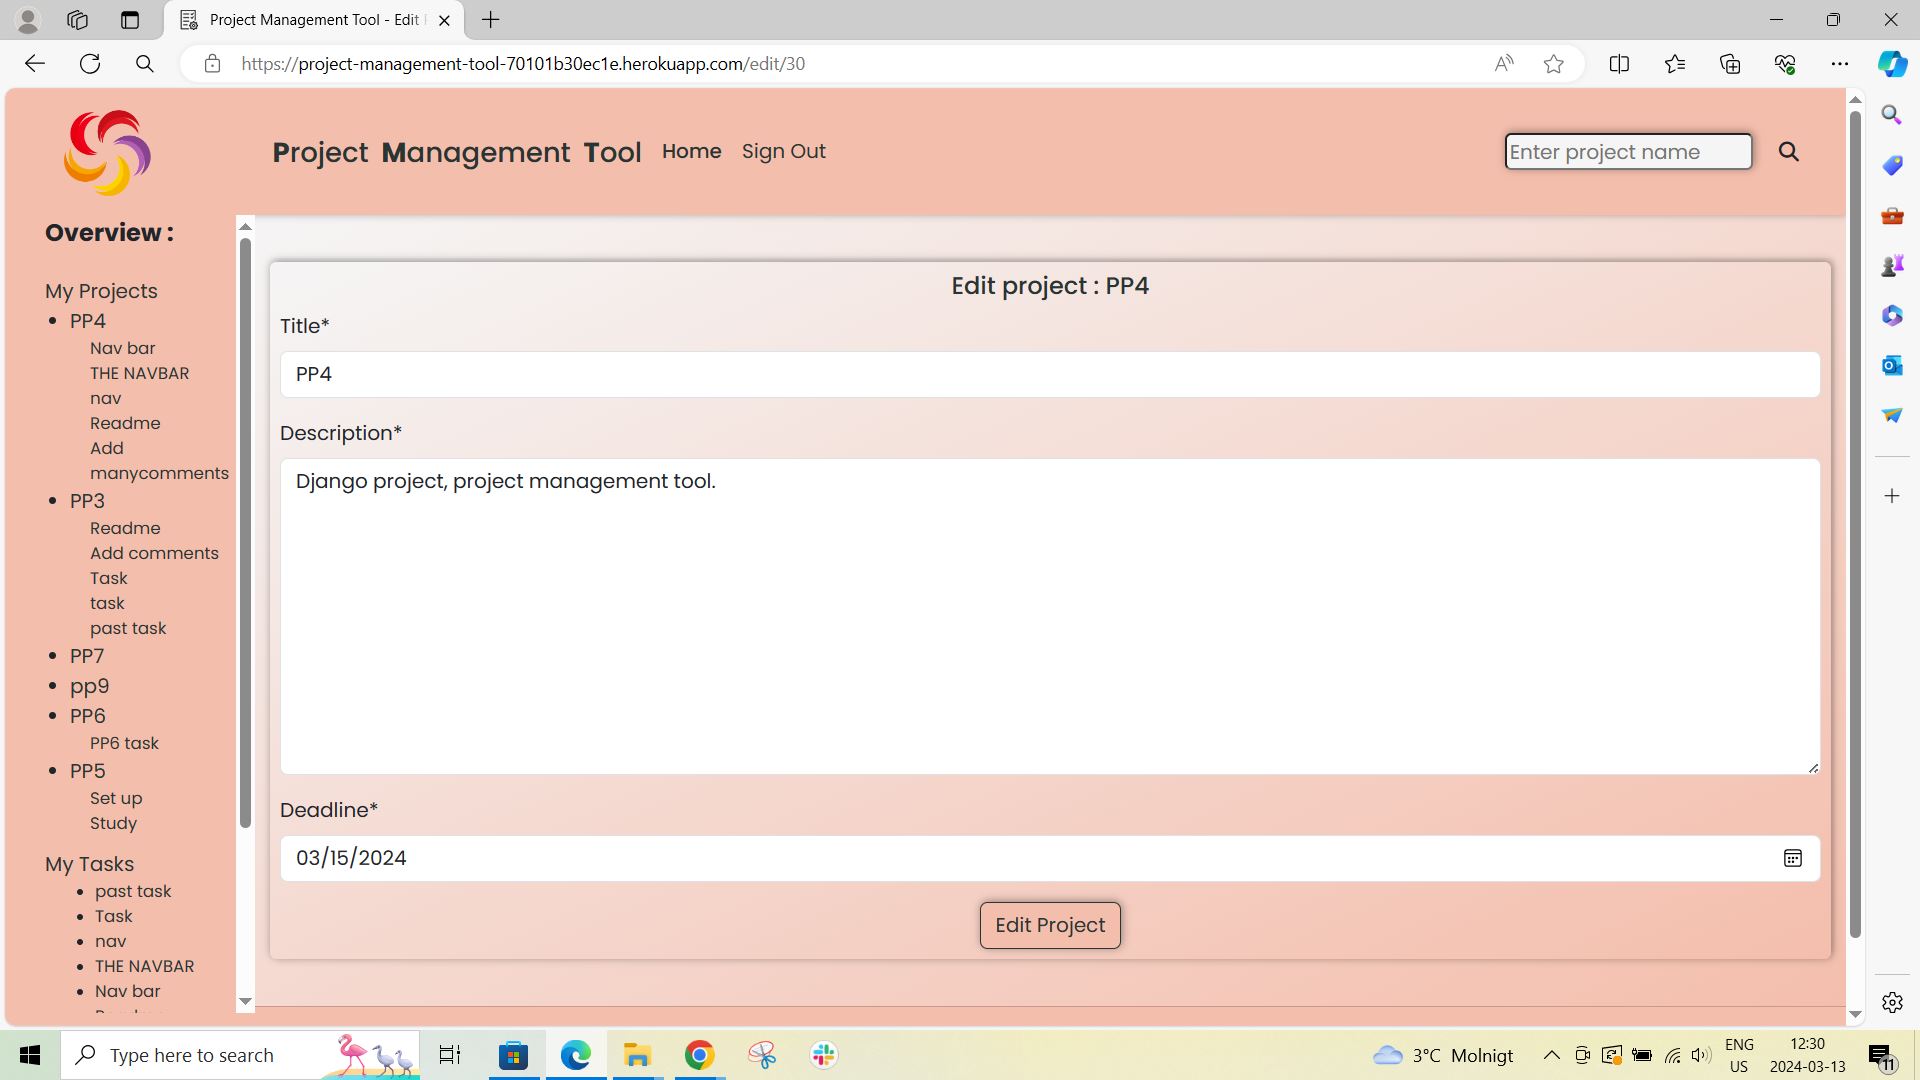Viewport: 1920px width, 1080px height.
Task: Click the Project Management Tool logo
Action: (x=107, y=152)
